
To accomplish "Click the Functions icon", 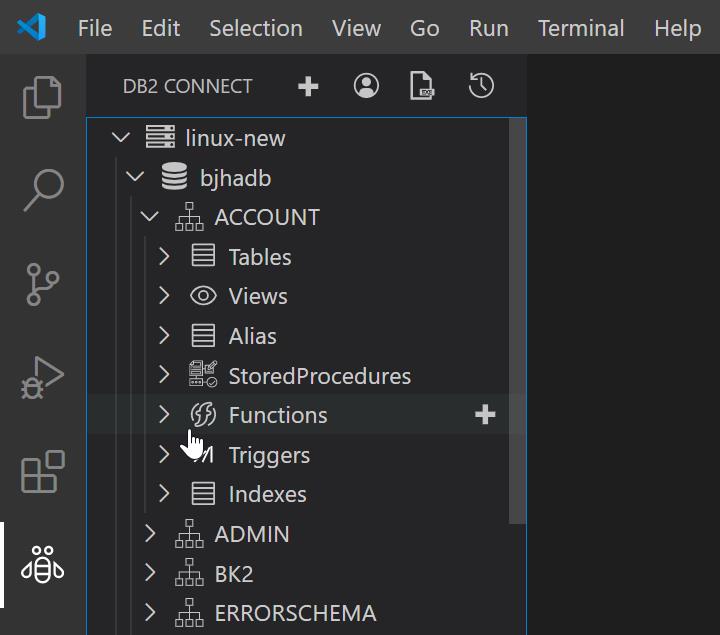I will [x=203, y=414].
